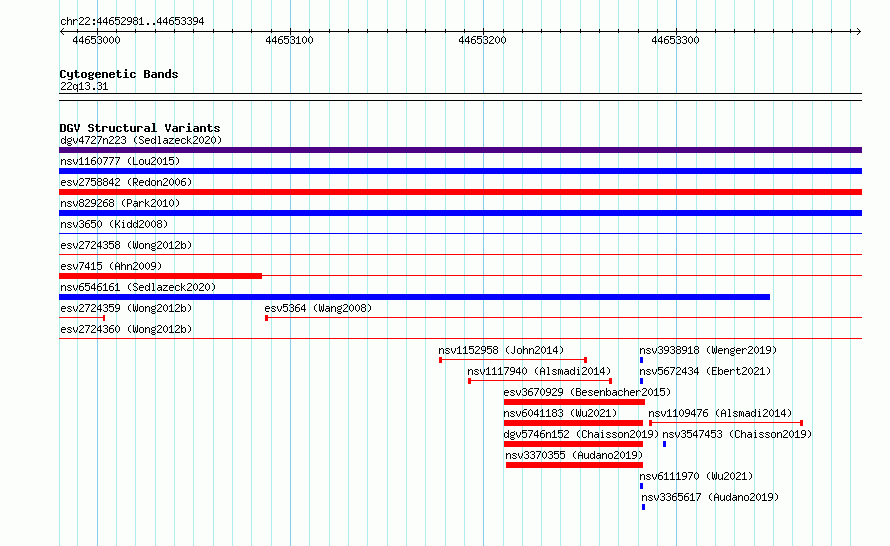
Task: Open the esv7415 (Ahn2009) label
Action: tap(111, 266)
